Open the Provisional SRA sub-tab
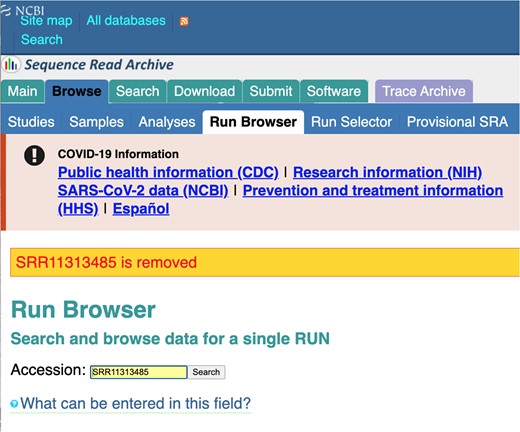The image size is (520, 432). point(458,122)
